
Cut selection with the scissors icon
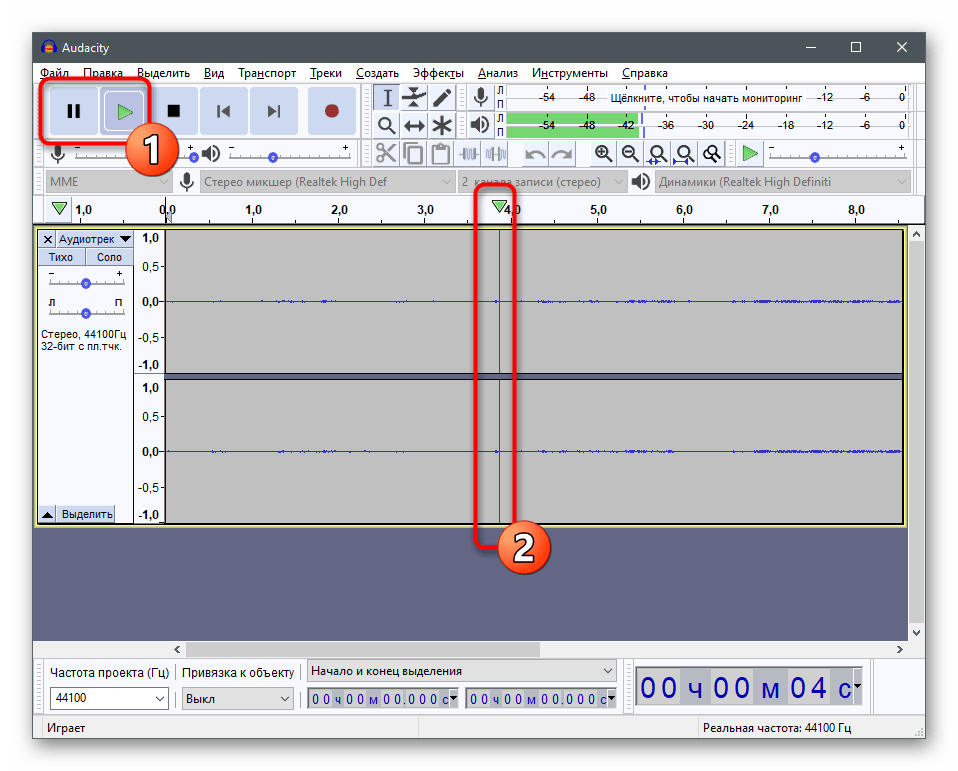click(386, 153)
